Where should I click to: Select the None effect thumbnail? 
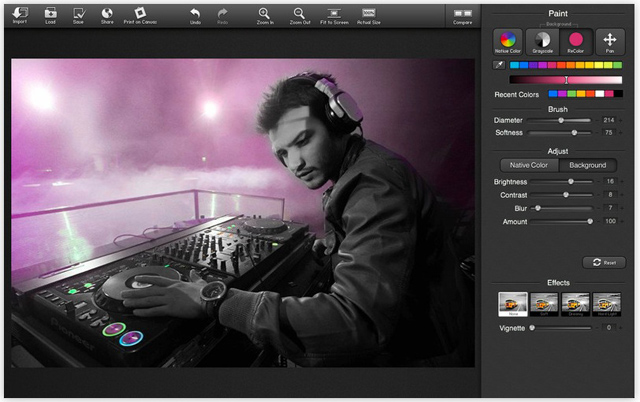[x=513, y=304]
